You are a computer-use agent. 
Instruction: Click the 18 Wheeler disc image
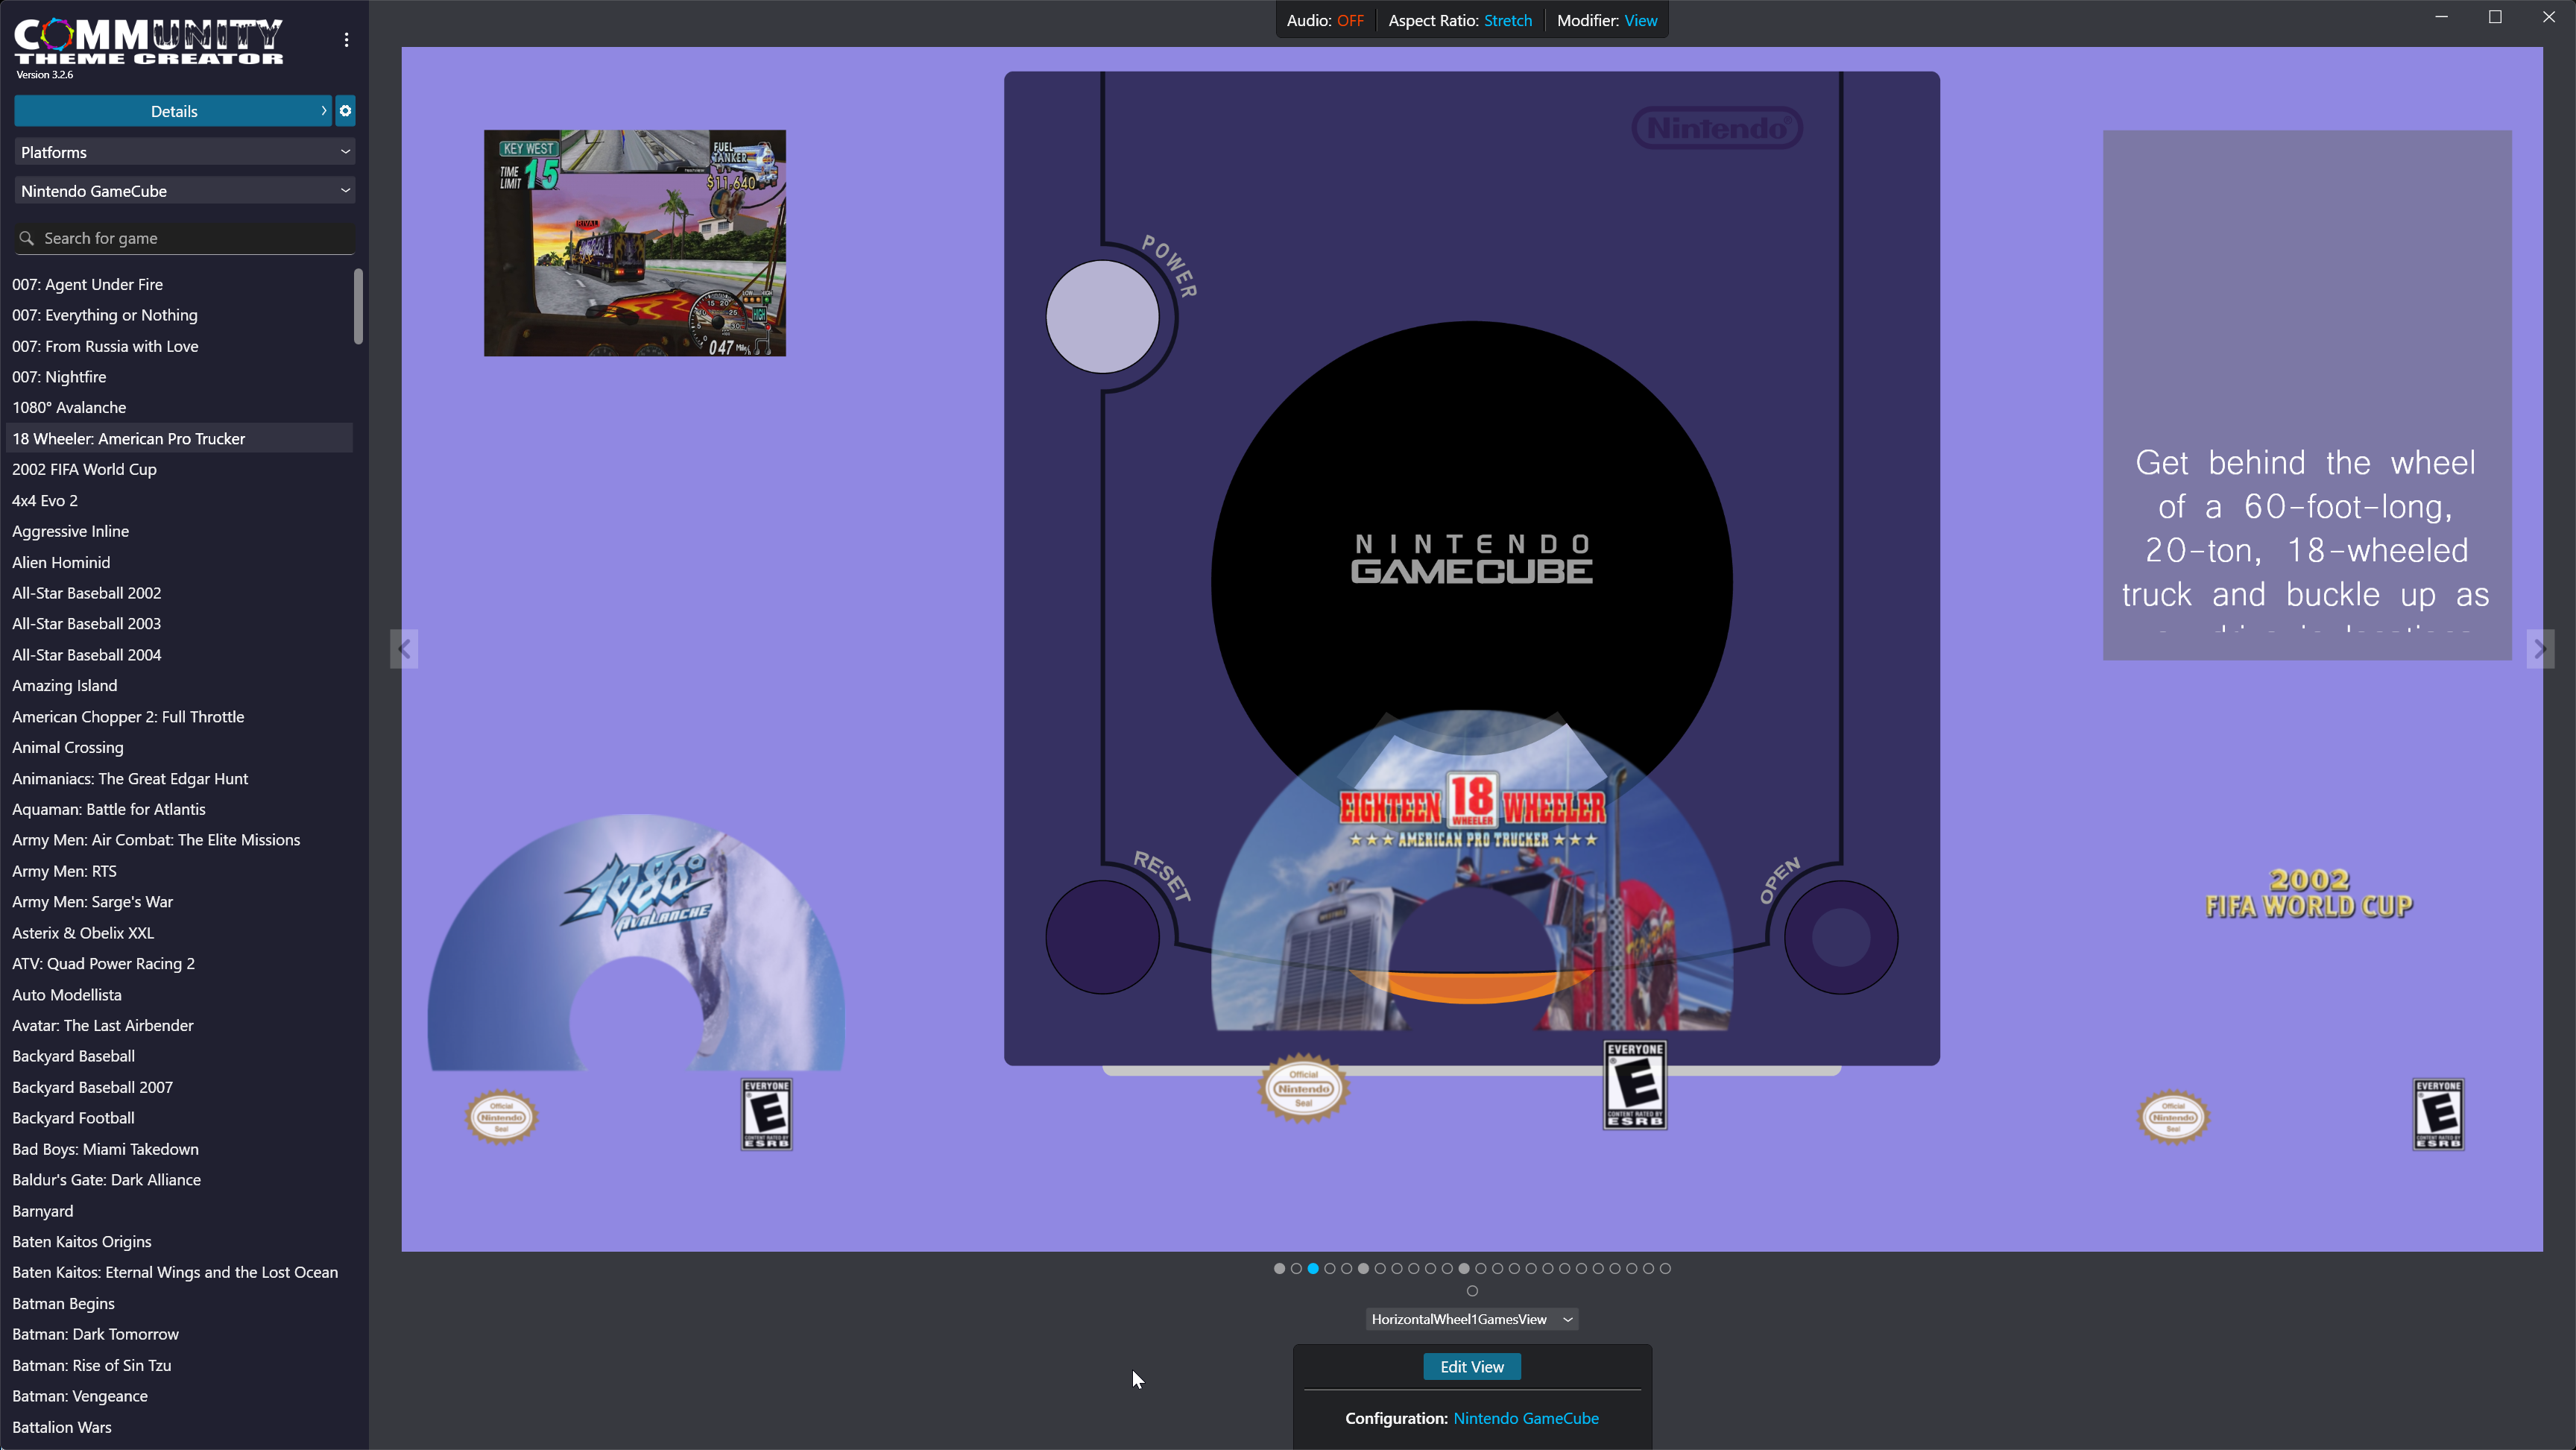(x=1472, y=870)
